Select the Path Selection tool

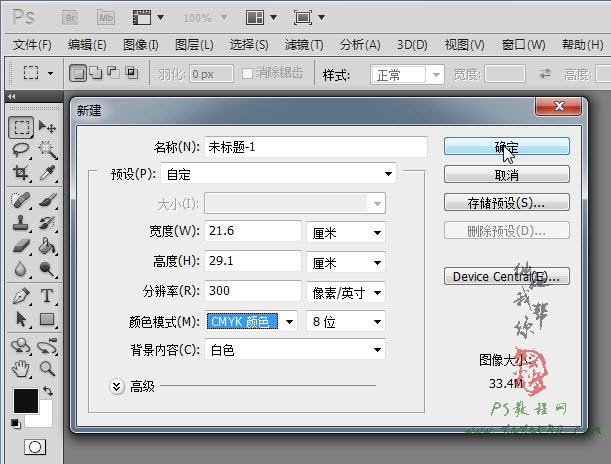coord(21,319)
